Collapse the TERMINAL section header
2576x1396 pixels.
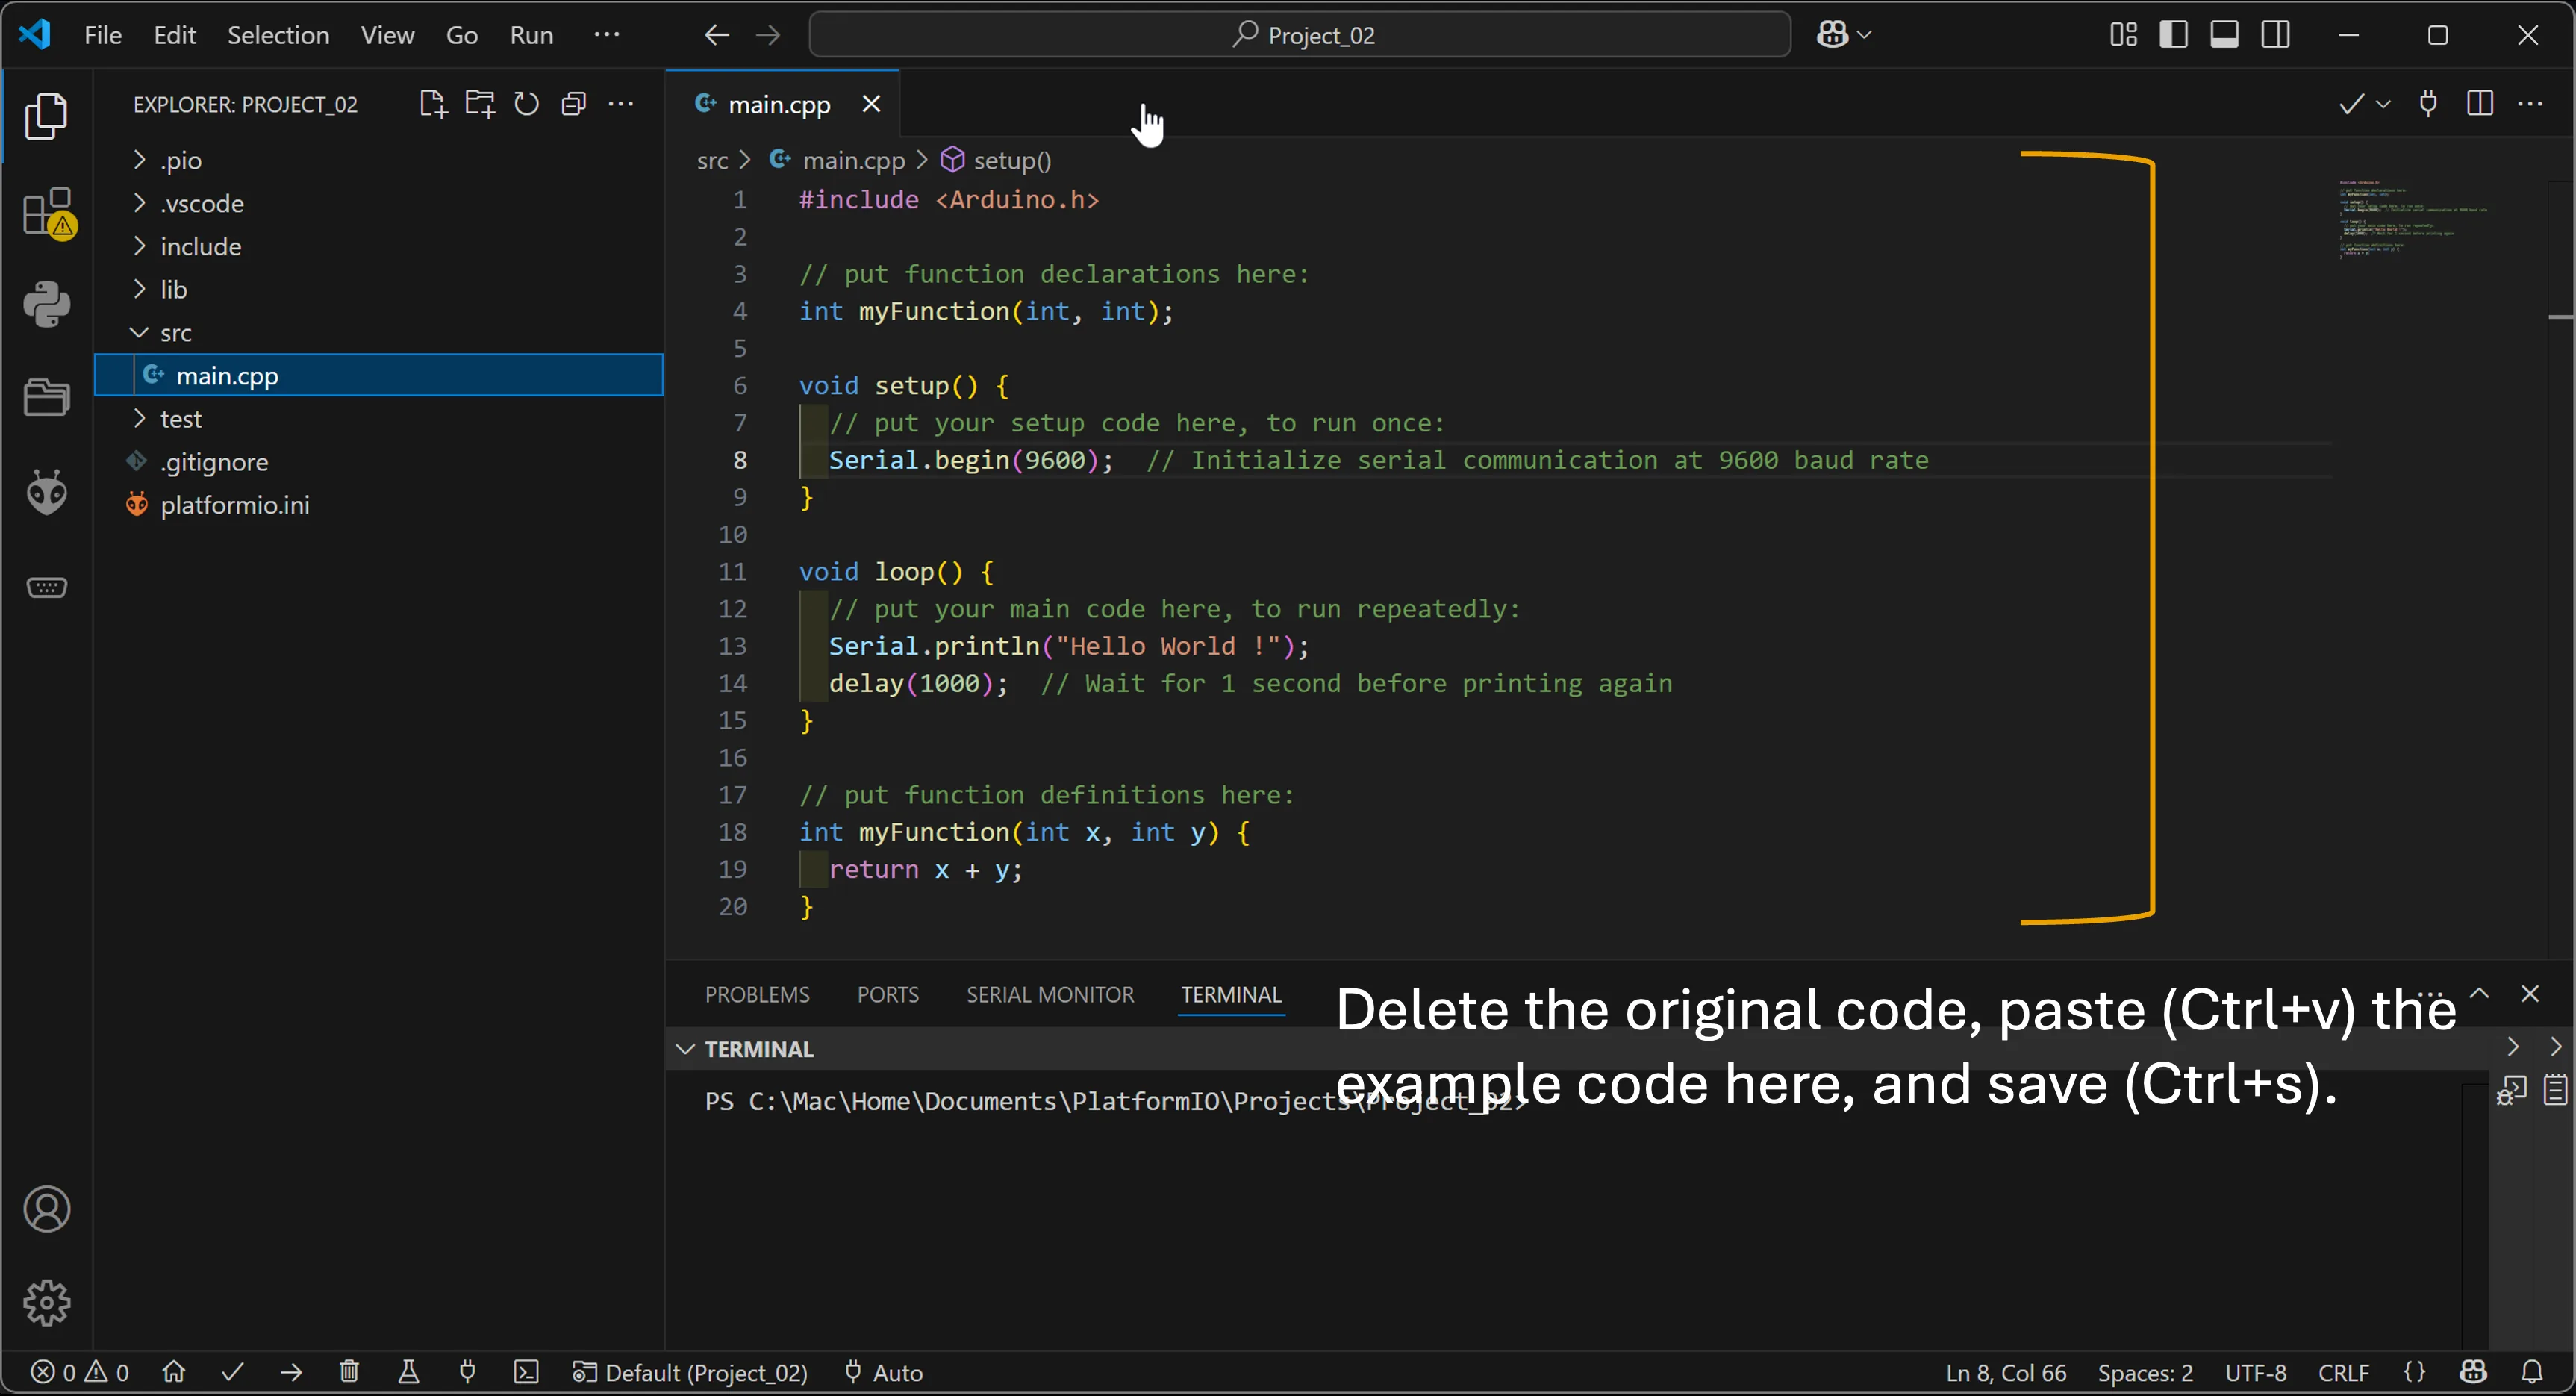(759, 1049)
